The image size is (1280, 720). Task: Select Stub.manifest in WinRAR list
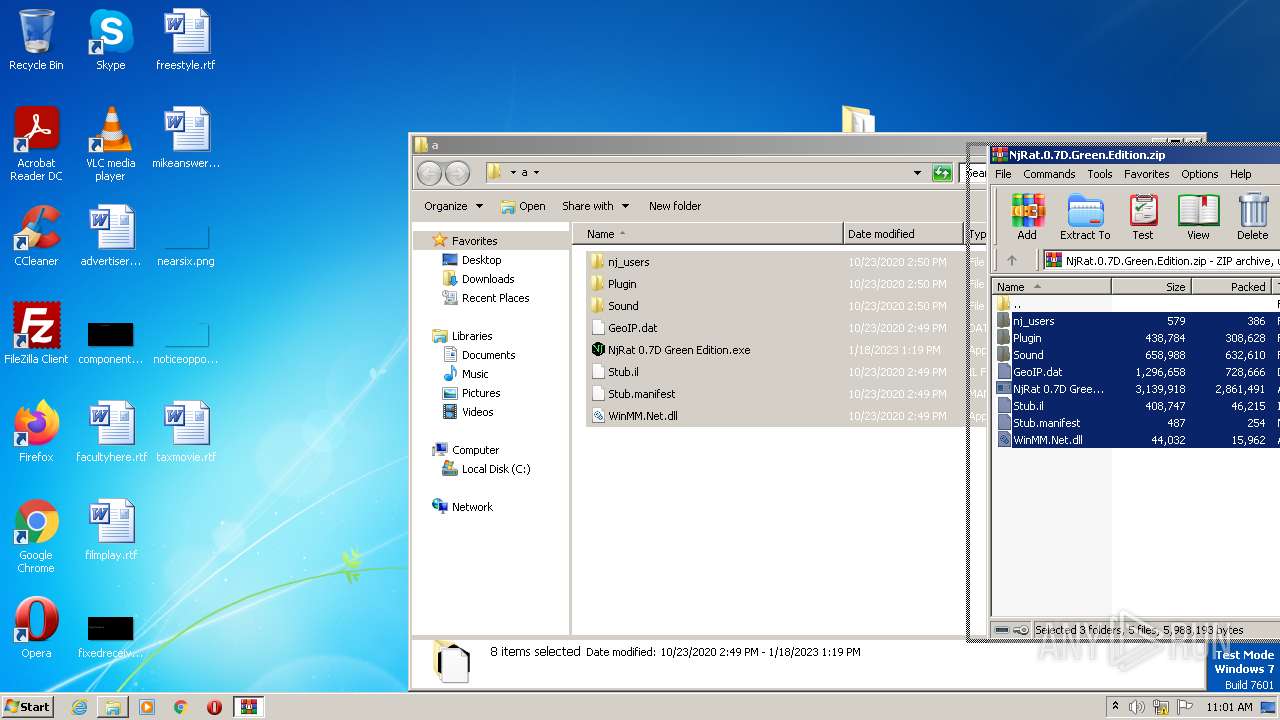tap(1137, 423)
